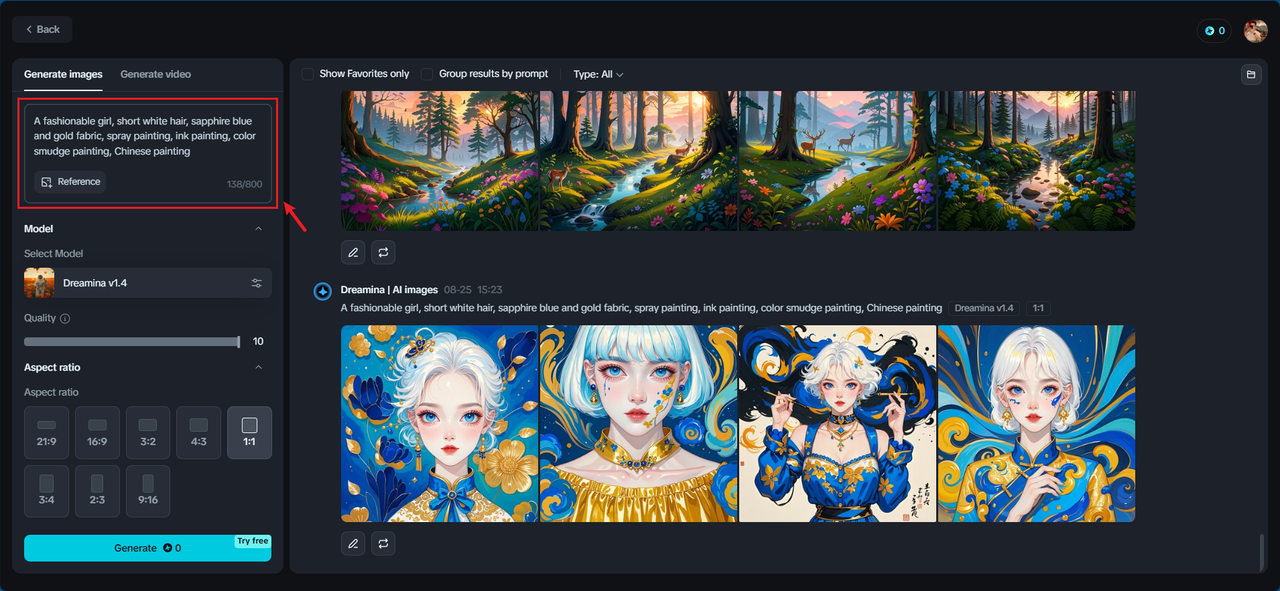Click the Quality info icon
The width and height of the screenshot is (1280, 591).
tap(65, 318)
